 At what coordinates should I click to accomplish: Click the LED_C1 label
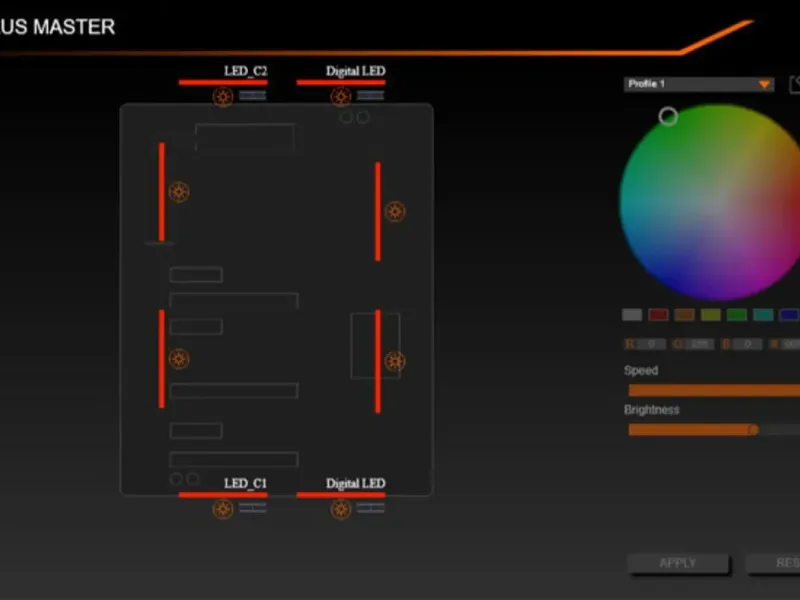245,483
